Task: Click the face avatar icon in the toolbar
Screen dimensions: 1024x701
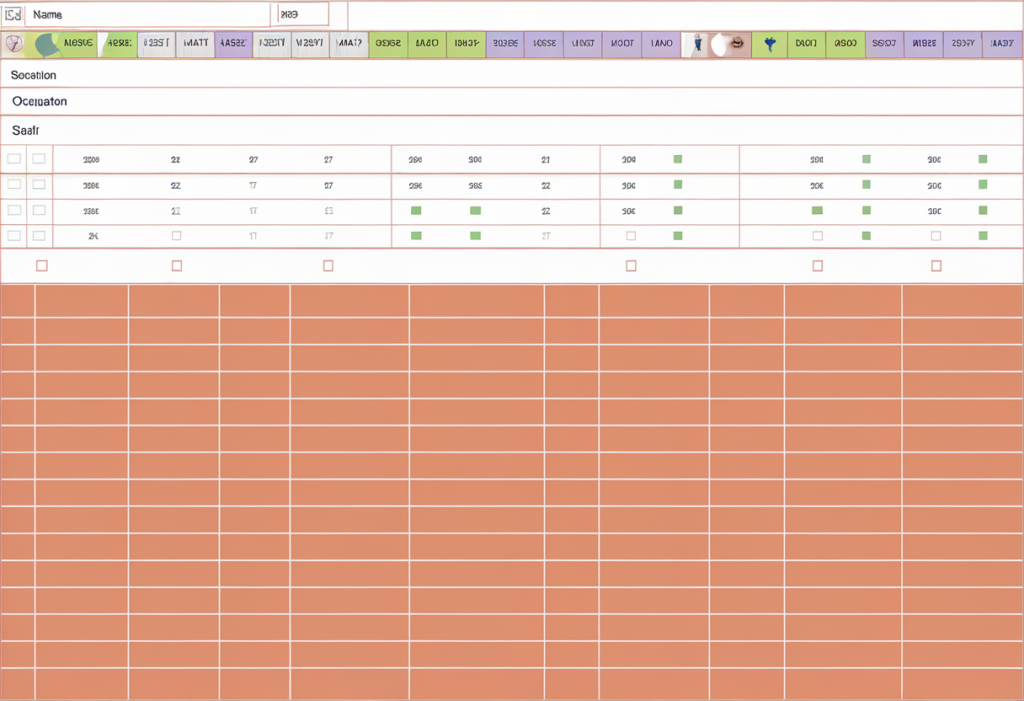Action: click(737, 45)
